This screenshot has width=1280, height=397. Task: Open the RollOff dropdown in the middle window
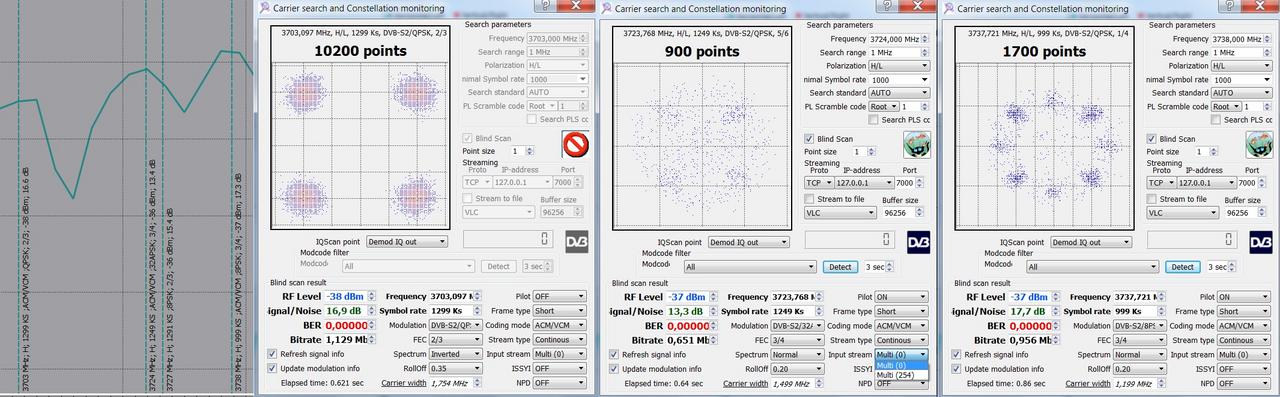pos(797,368)
